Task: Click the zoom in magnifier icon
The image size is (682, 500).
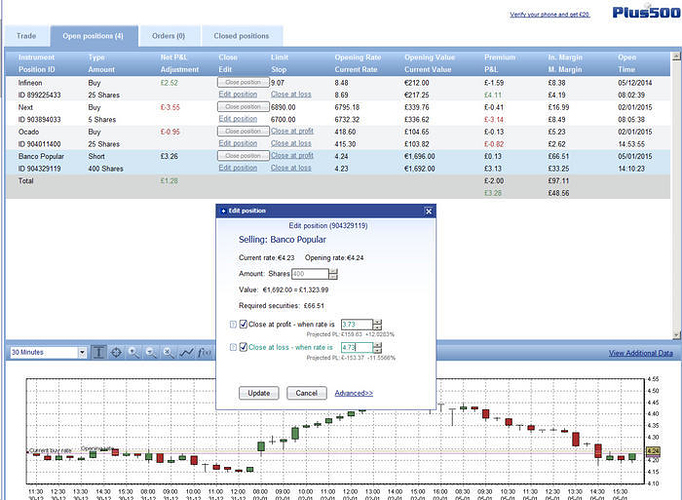Action: point(134,352)
